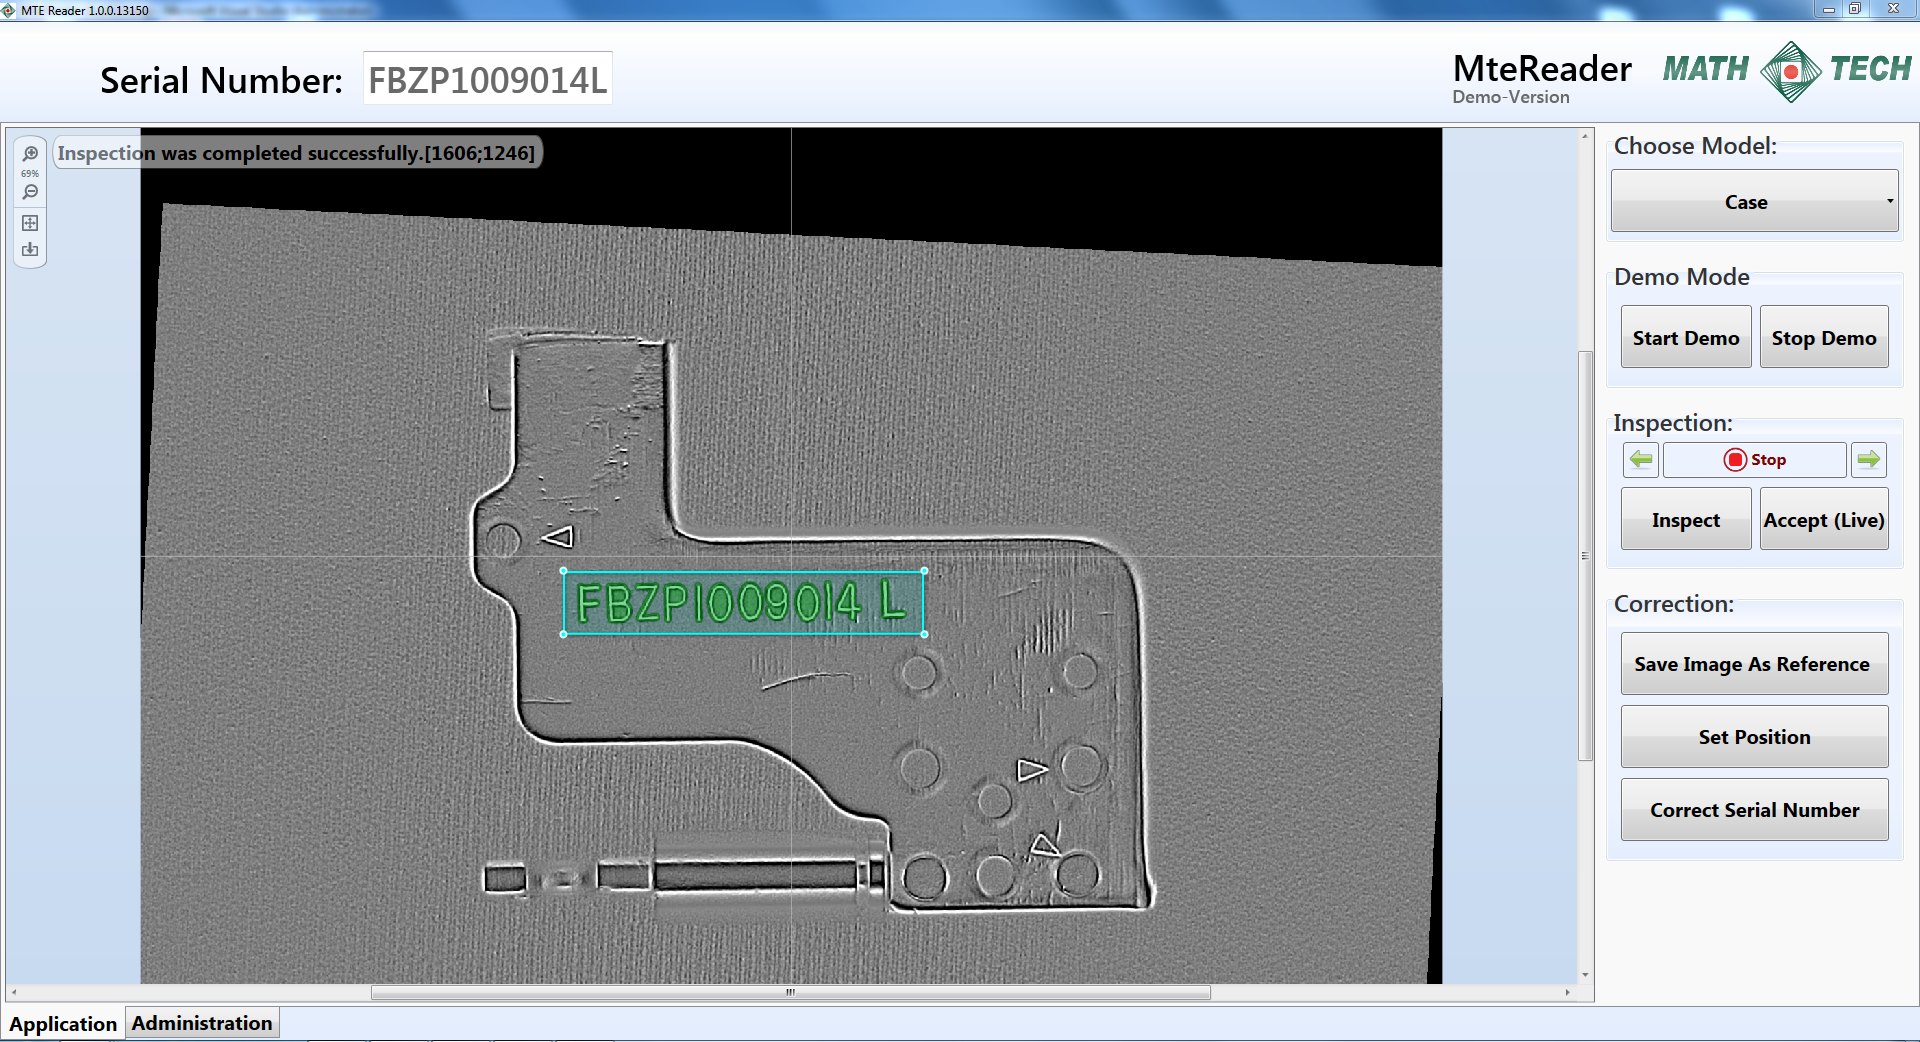
Task: Click the 69% zoom level text
Action: 30,173
